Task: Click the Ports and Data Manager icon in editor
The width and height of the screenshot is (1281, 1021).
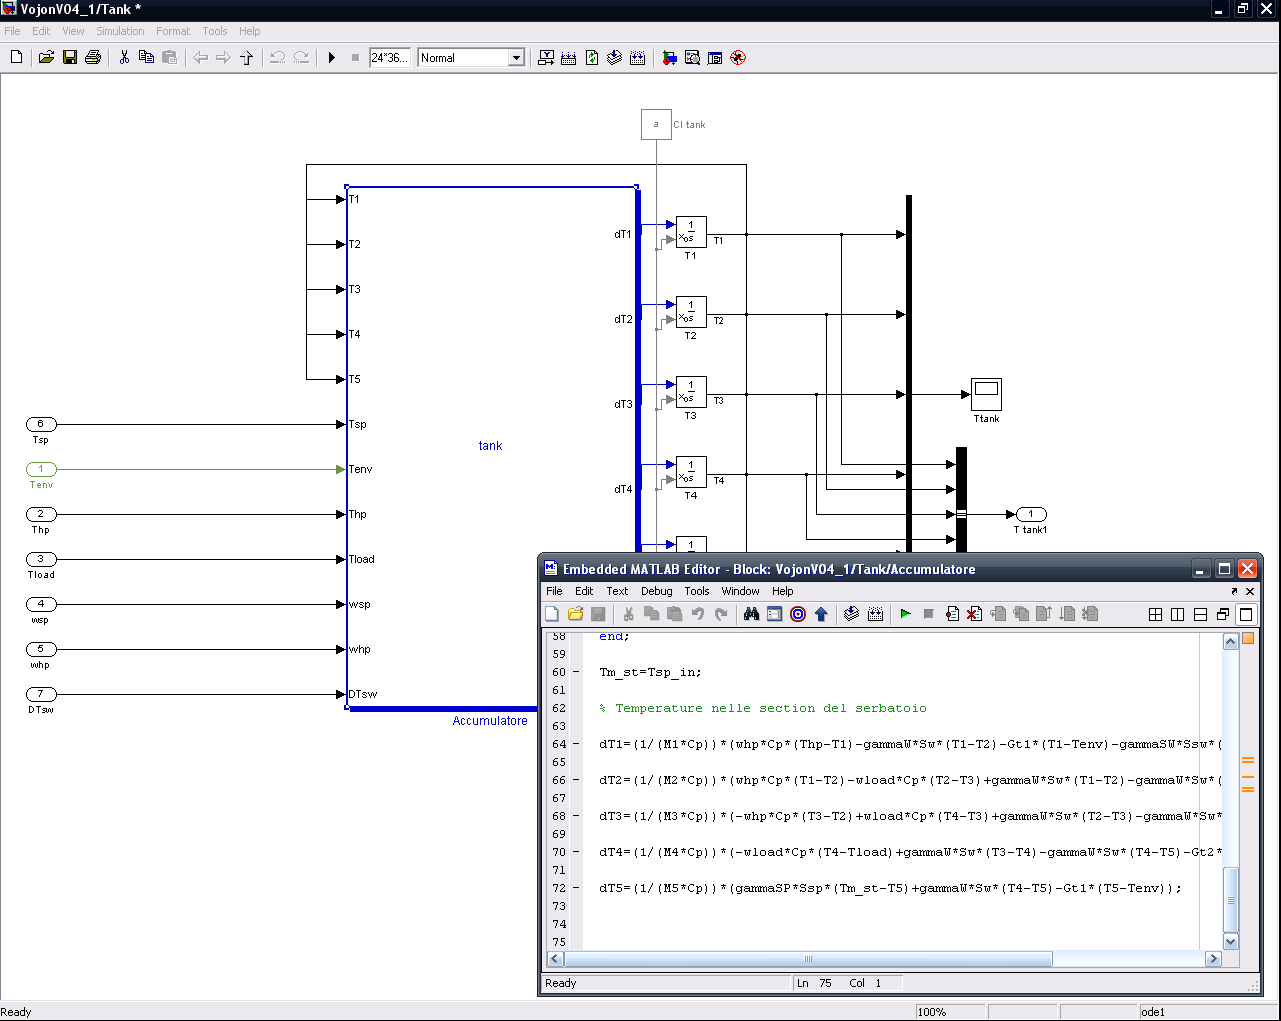Action: [775, 614]
